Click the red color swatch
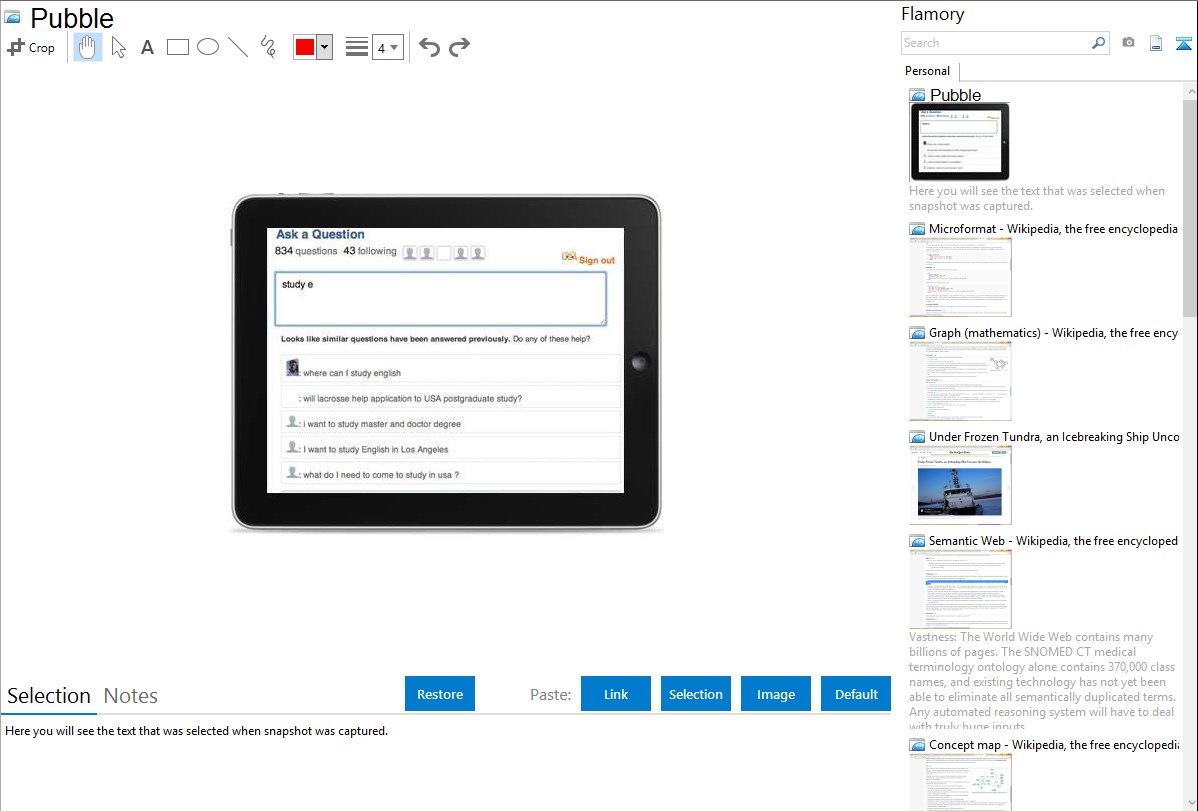1198x811 pixels. point(305,47)
